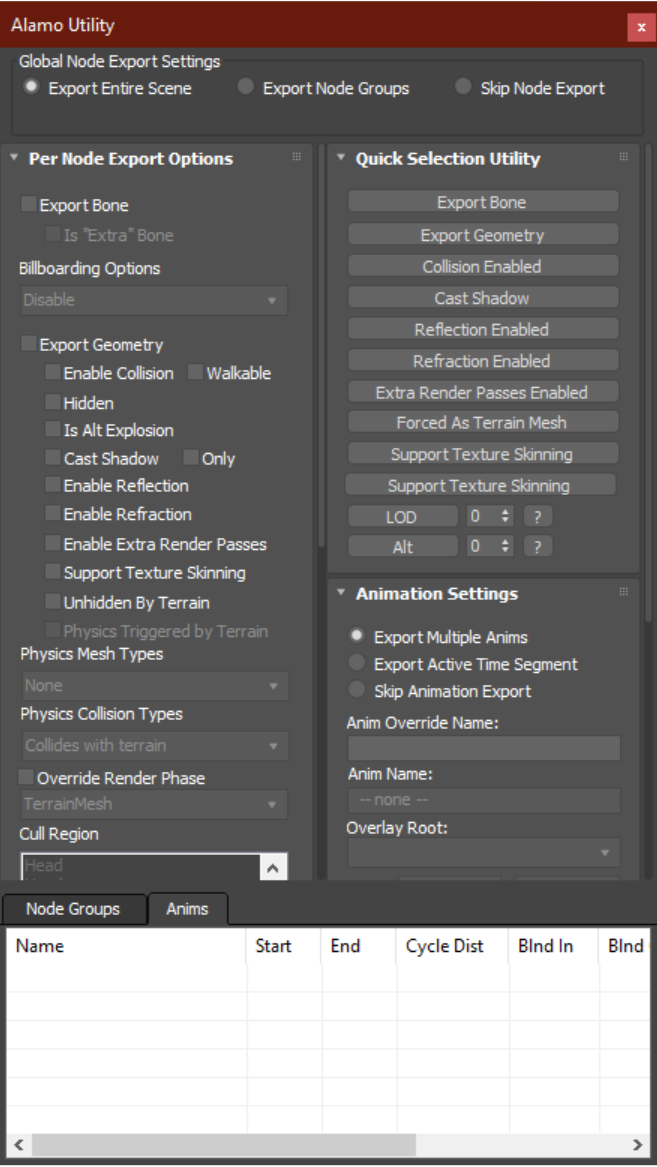657x1167 pixels.
Task: Click Collision Enabled button
Action: [482, 266]
